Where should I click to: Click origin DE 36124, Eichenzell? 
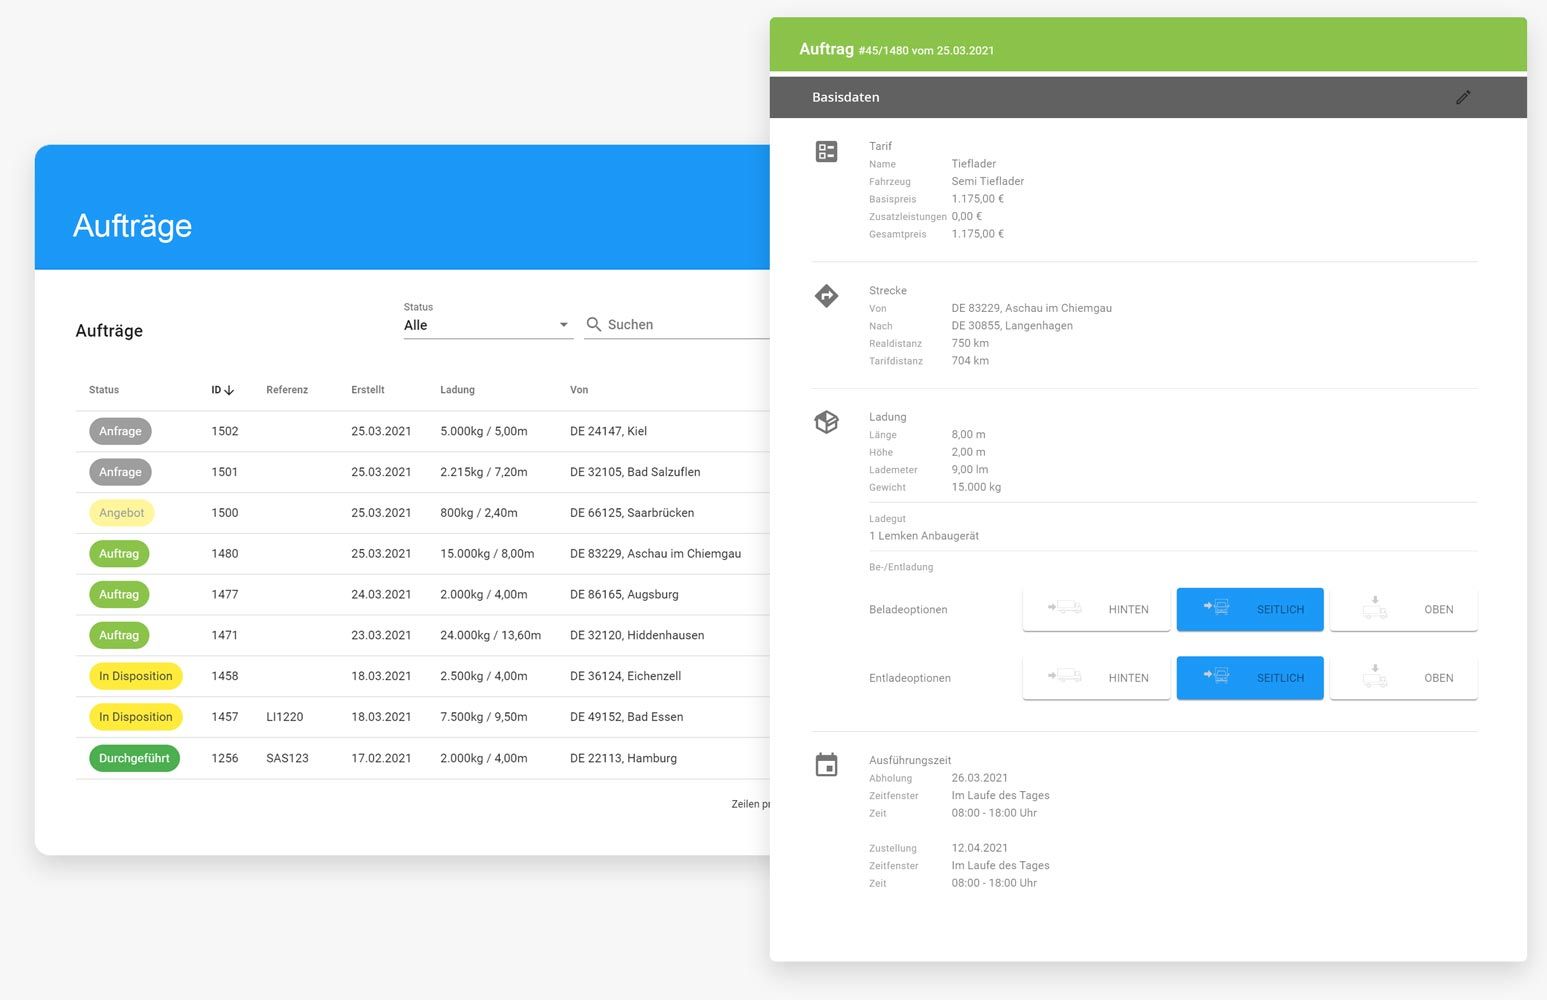tap(625, 676)
